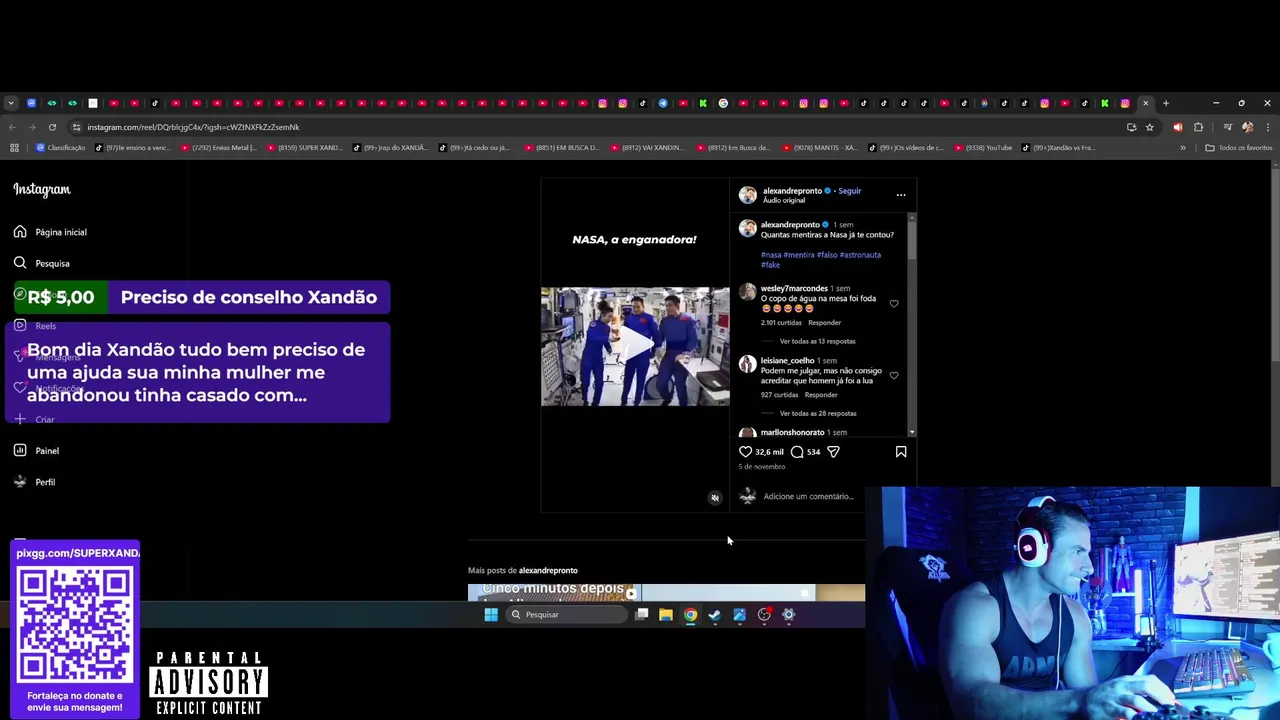The height and width of the screenshot is (720, 1280).
Task: Click the Instagram logo
Action: click(42, 189)
